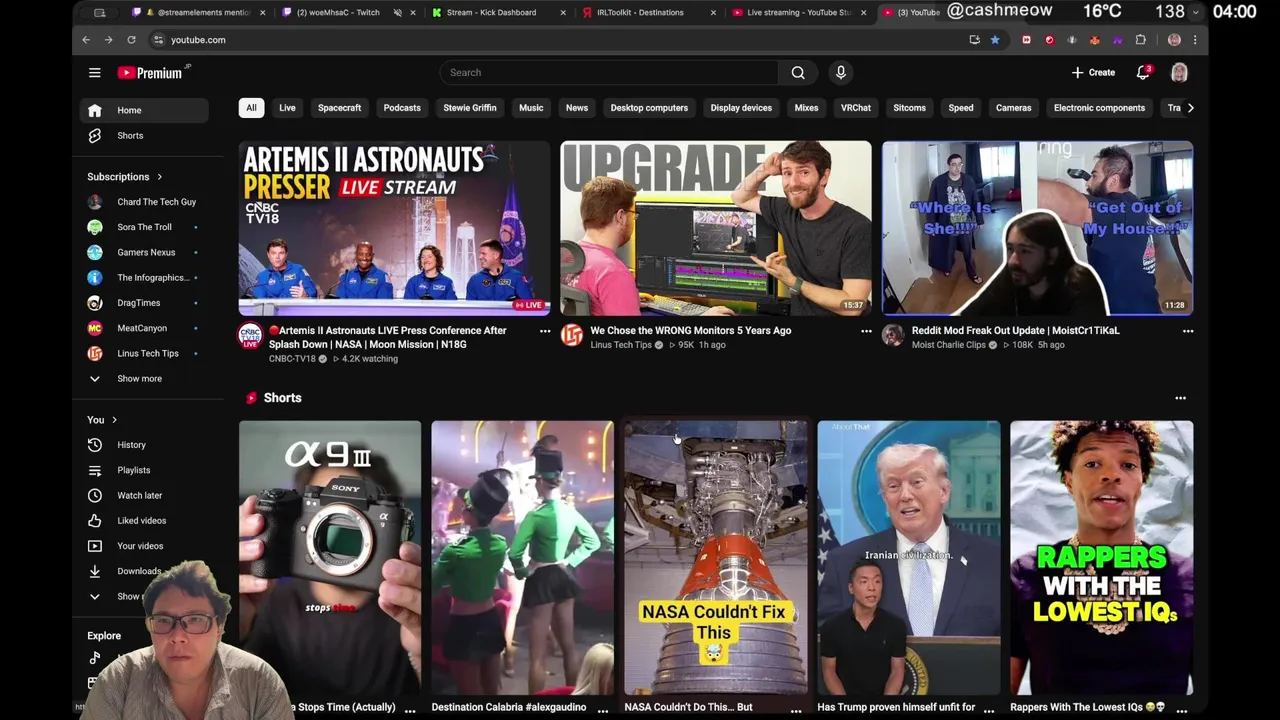The image size is (1280, 720).
Task: Click the Artemis II press conference title
Action: [388, 337]
